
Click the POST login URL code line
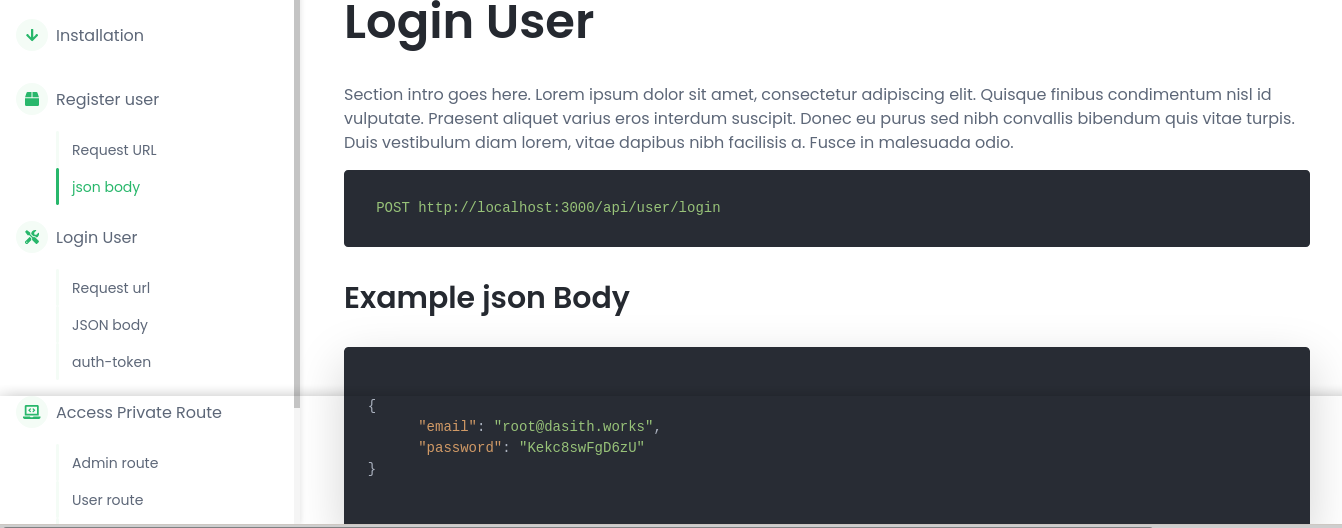pyautogui.click(x=548, y=208)
